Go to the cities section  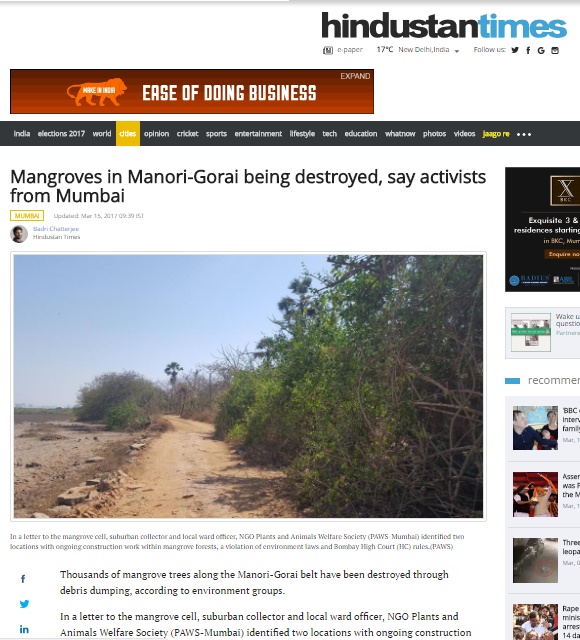point(128,133)
